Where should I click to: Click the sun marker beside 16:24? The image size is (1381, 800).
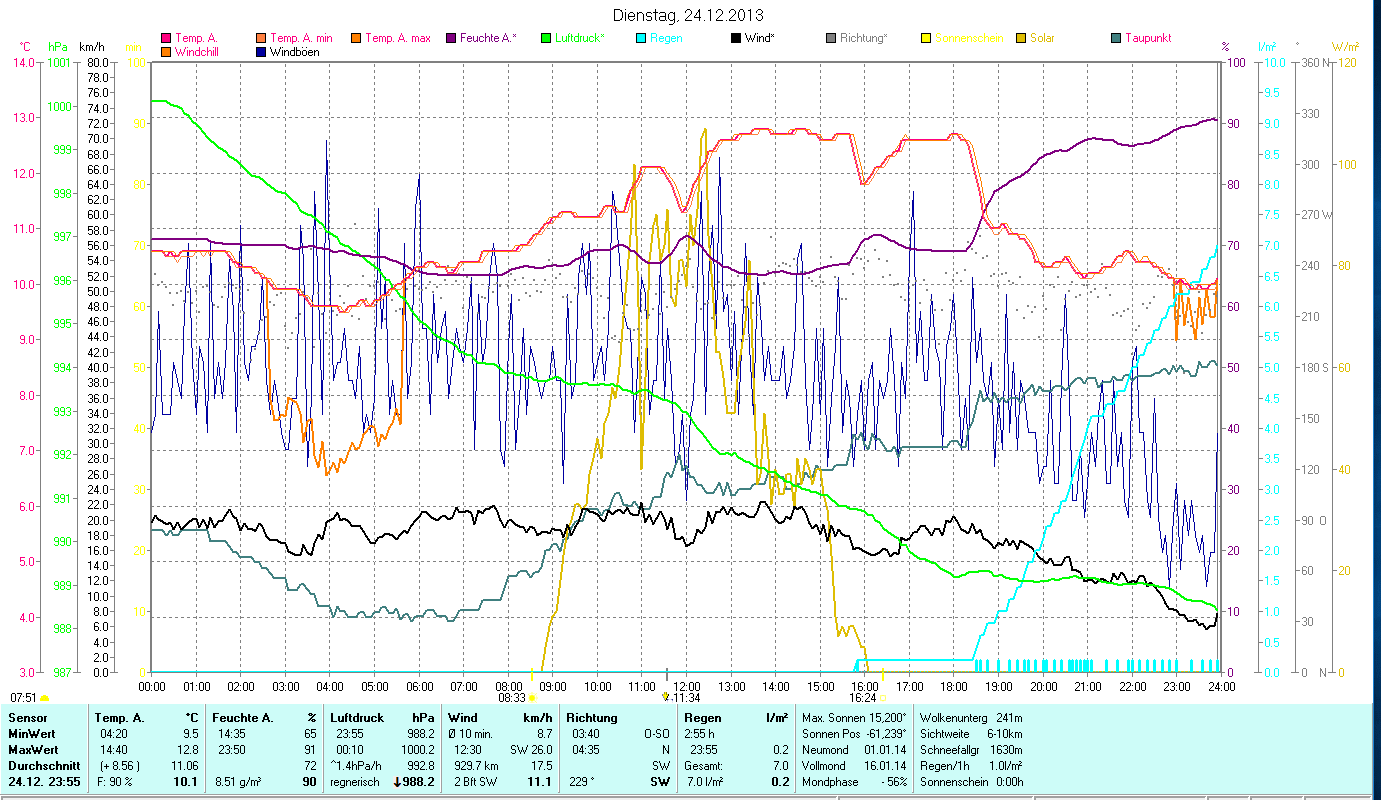(x=882, y=697)
